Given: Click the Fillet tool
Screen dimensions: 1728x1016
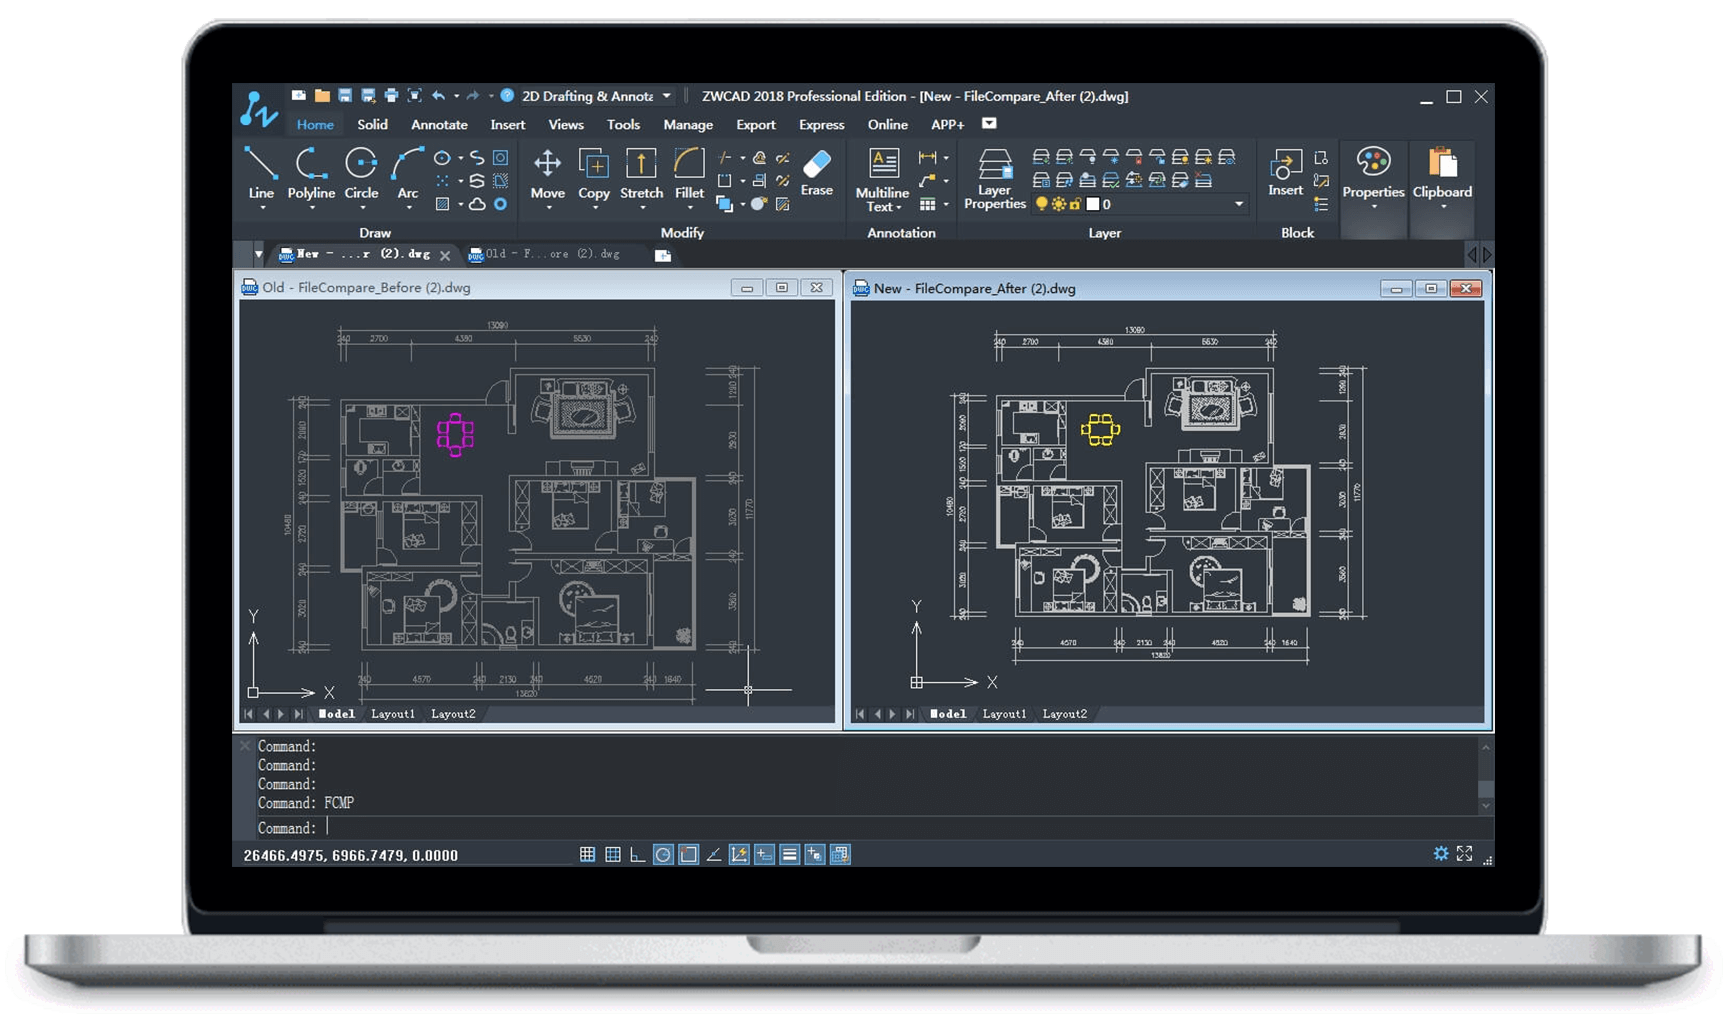Looking at the screenshot, I should 689,172.
